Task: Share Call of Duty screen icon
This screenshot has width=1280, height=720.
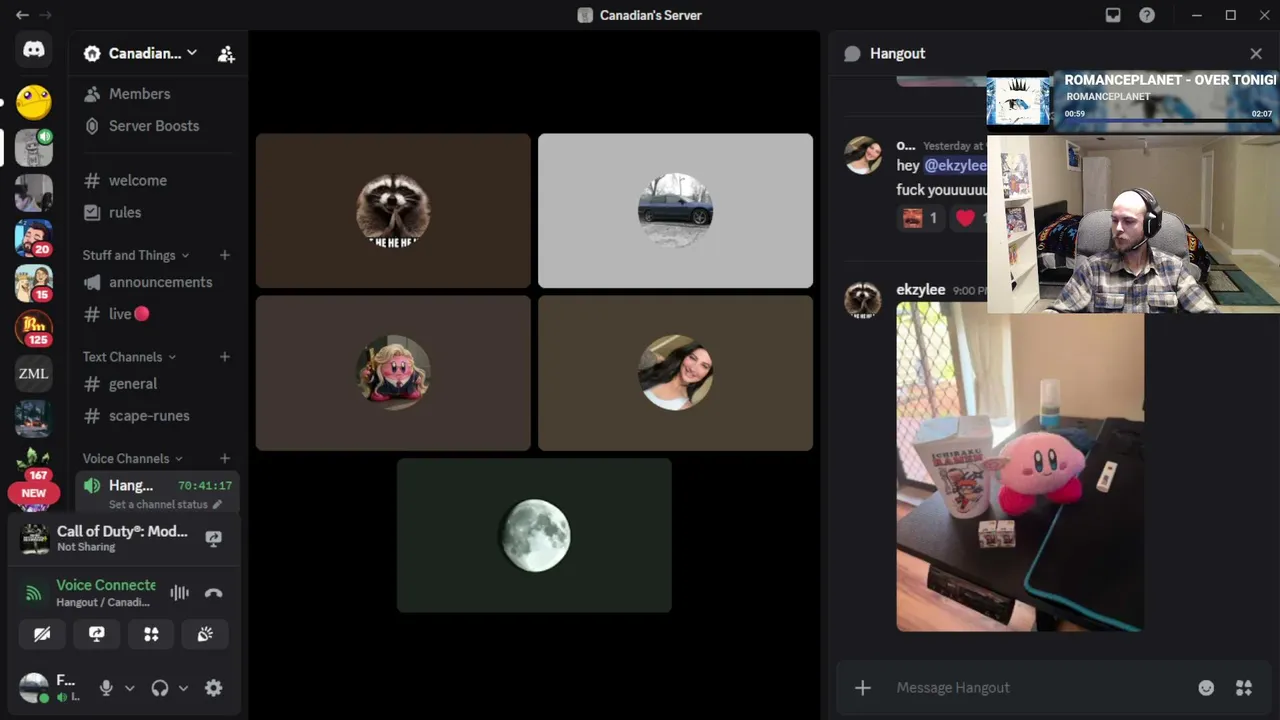Action: (x=213, y=538)
